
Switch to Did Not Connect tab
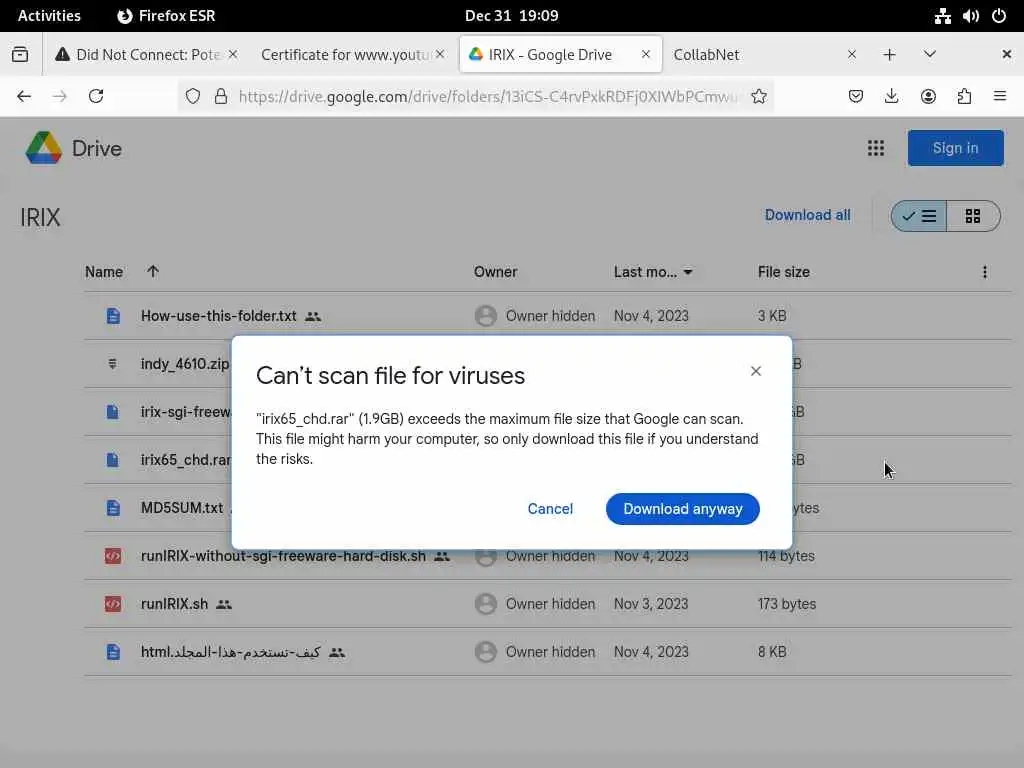[x=146, y=55]
